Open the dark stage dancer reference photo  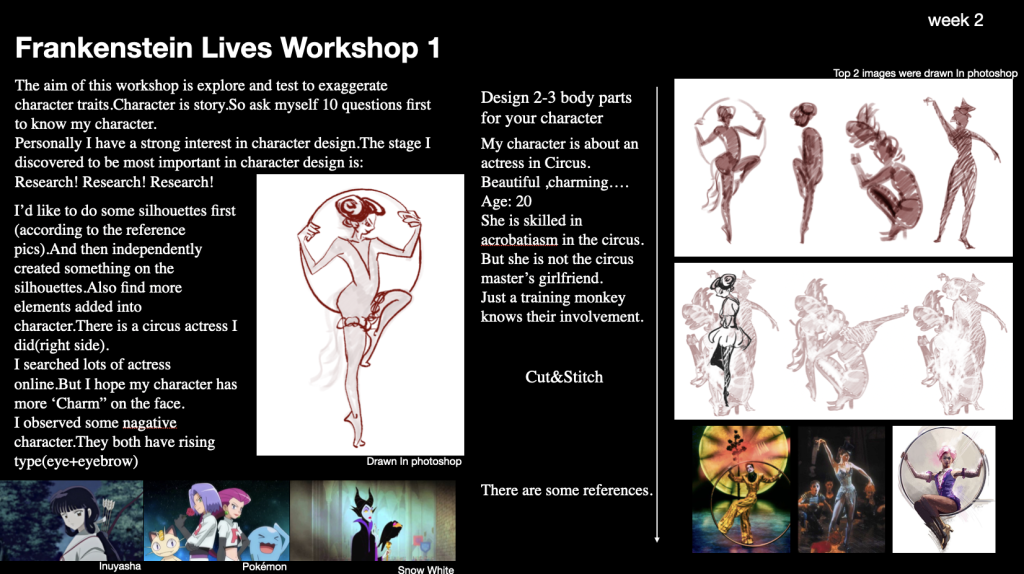click(841, 489)
